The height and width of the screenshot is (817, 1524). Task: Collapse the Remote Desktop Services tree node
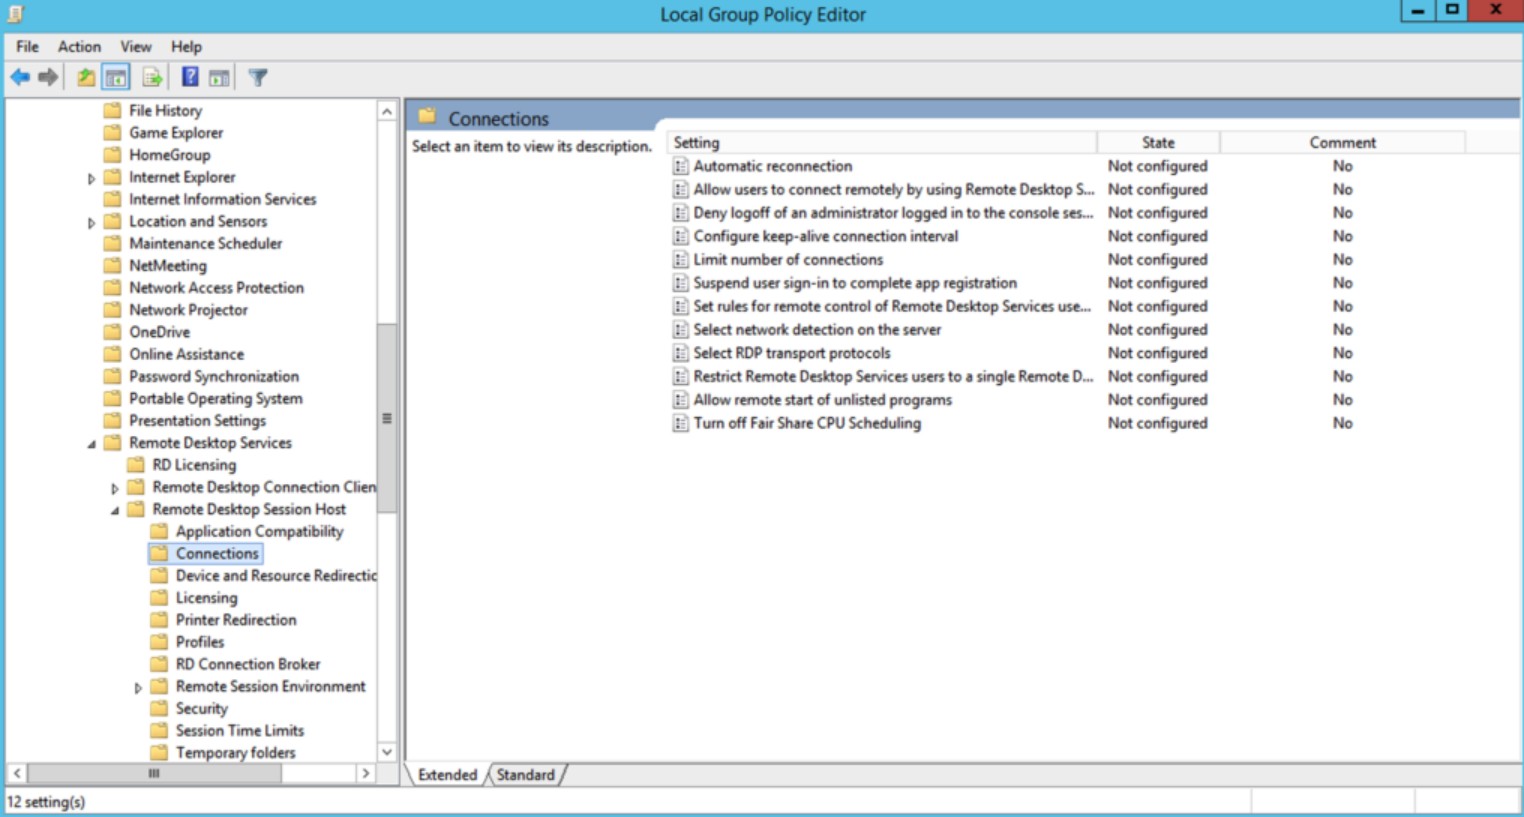[x=91, y=444]
